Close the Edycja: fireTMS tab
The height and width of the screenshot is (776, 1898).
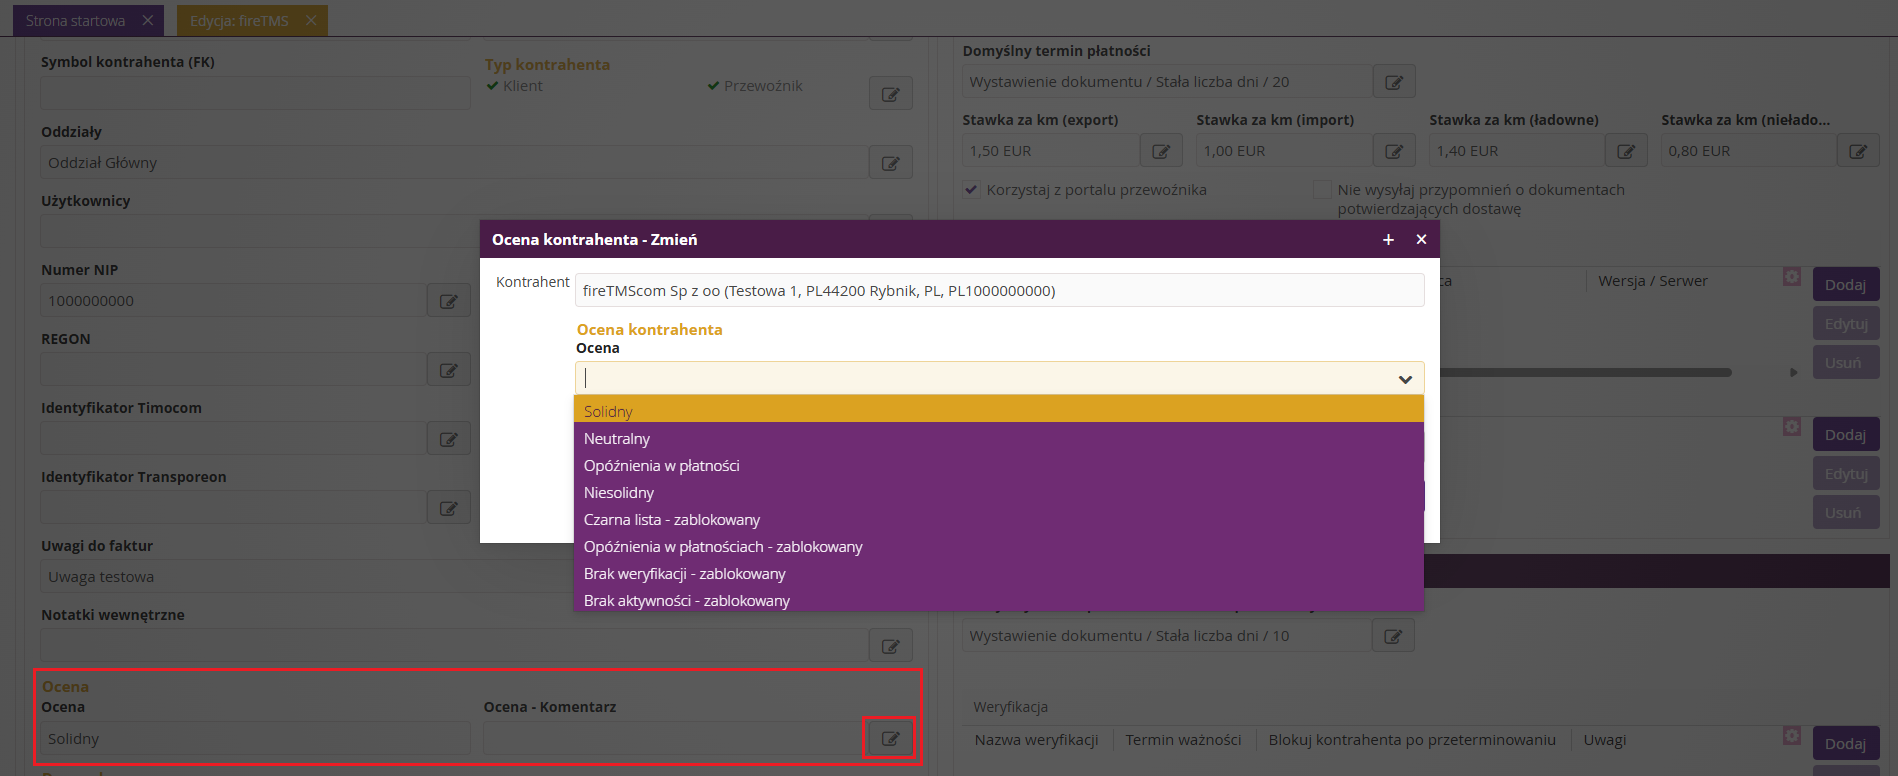click(311, 20)
